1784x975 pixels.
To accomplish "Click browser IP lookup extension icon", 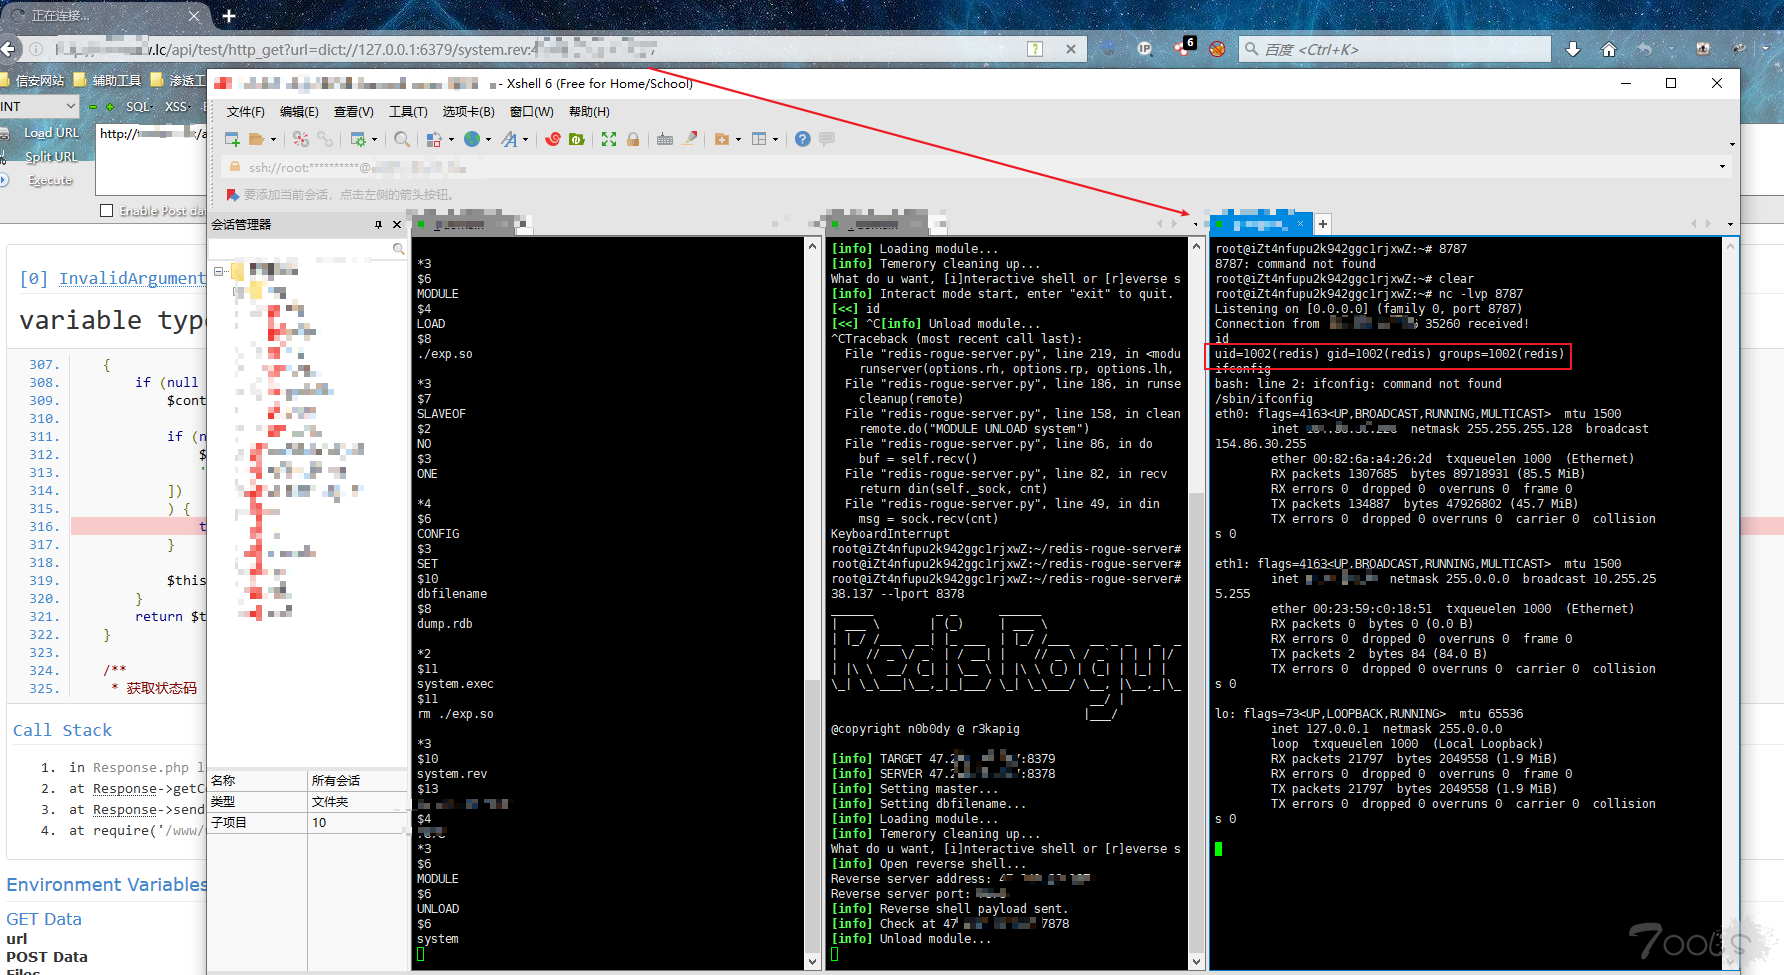I will (x=1145, y=49).
